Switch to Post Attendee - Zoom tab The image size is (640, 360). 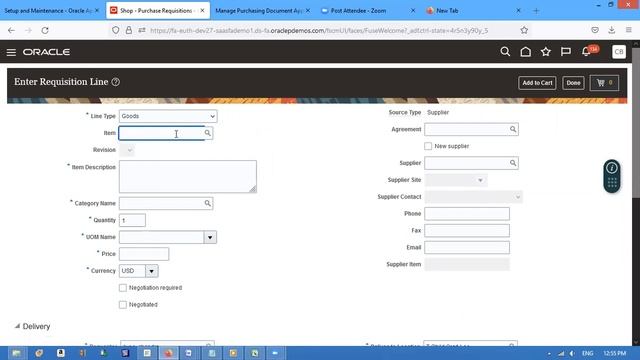coord(358,11)
